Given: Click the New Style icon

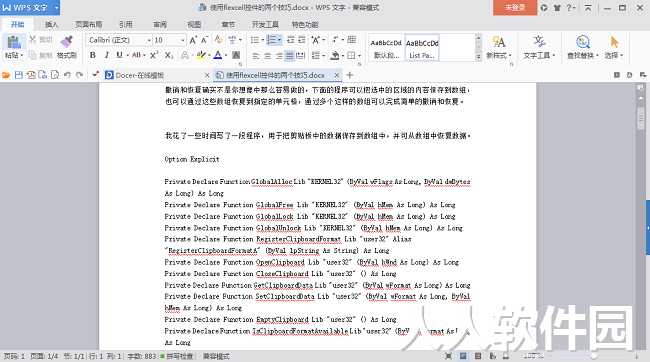Looking at the screenshot, I should 499,42.
